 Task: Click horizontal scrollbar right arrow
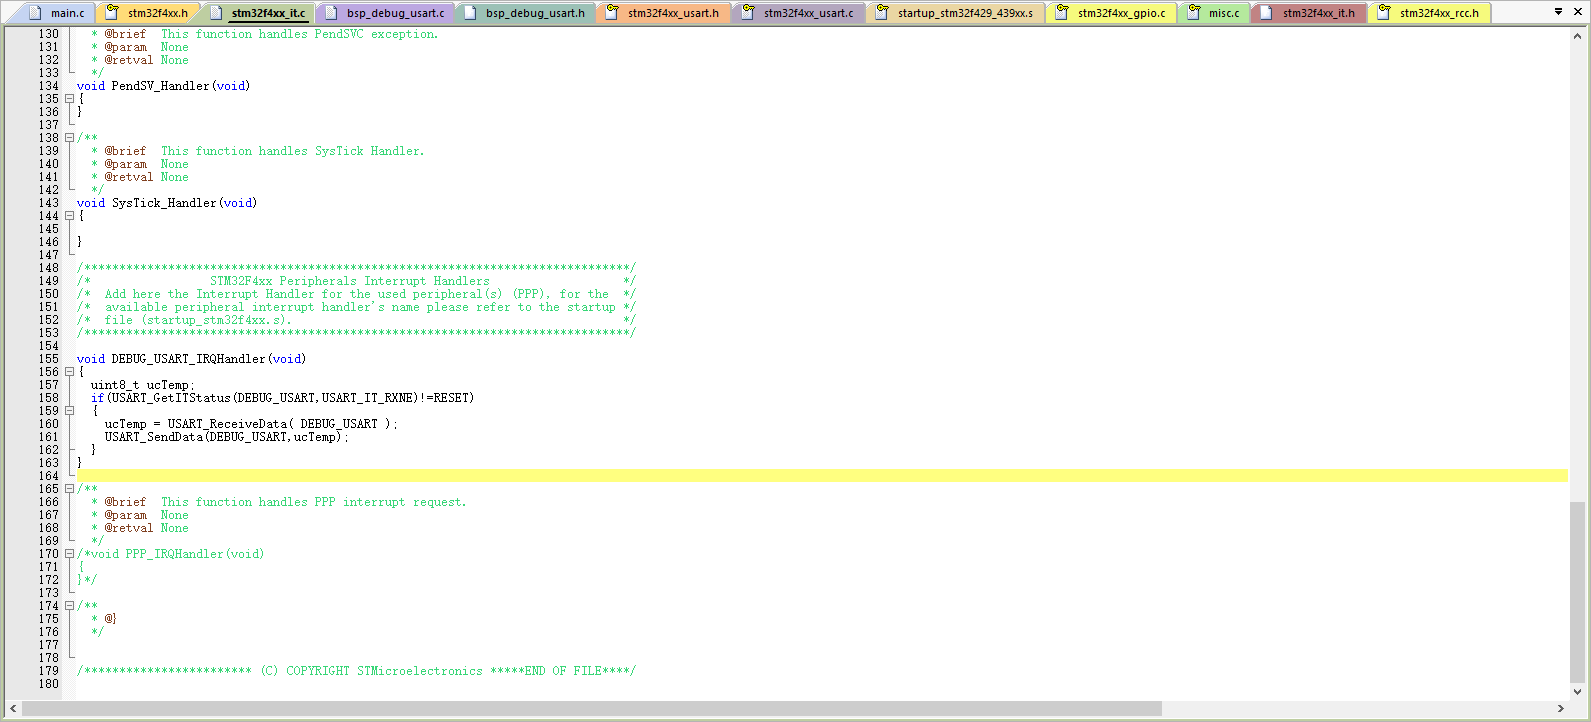click(1561, 709)
